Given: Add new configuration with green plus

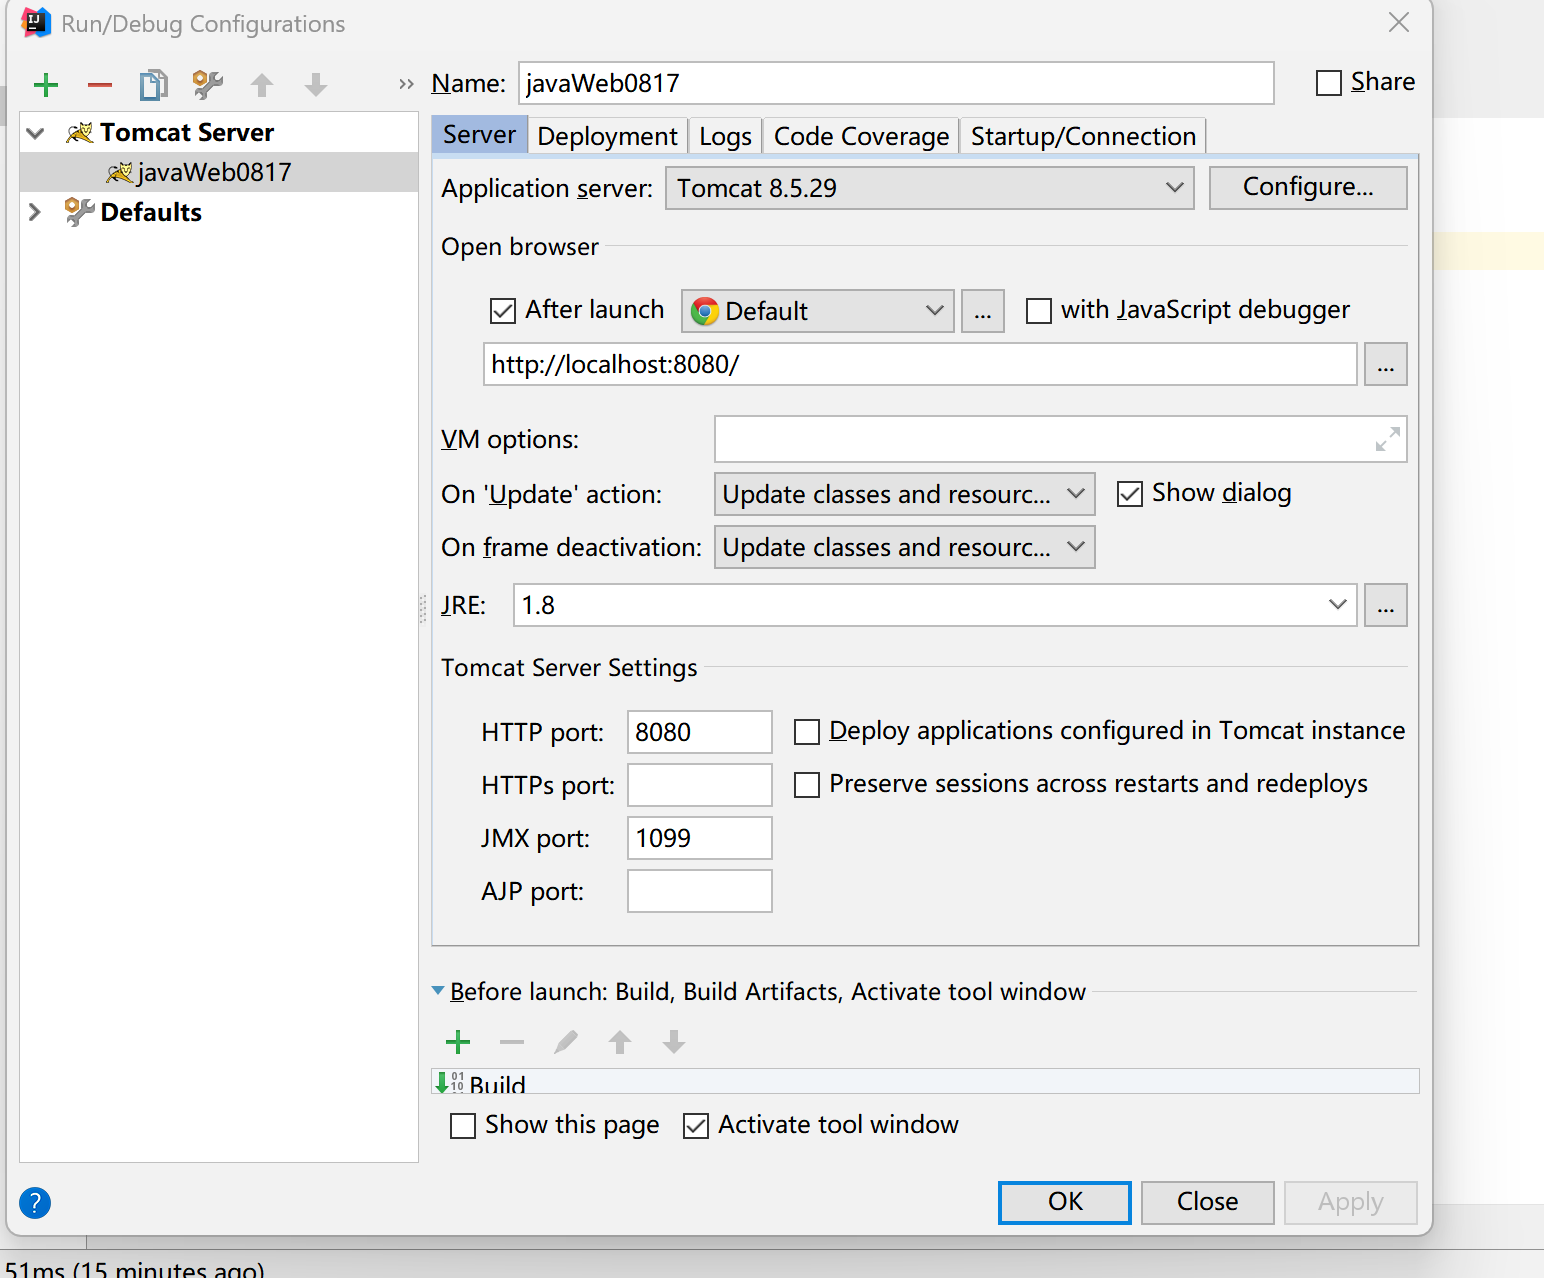Looking at the screenshot, I should pyautogui.click(x=46, y=85).
